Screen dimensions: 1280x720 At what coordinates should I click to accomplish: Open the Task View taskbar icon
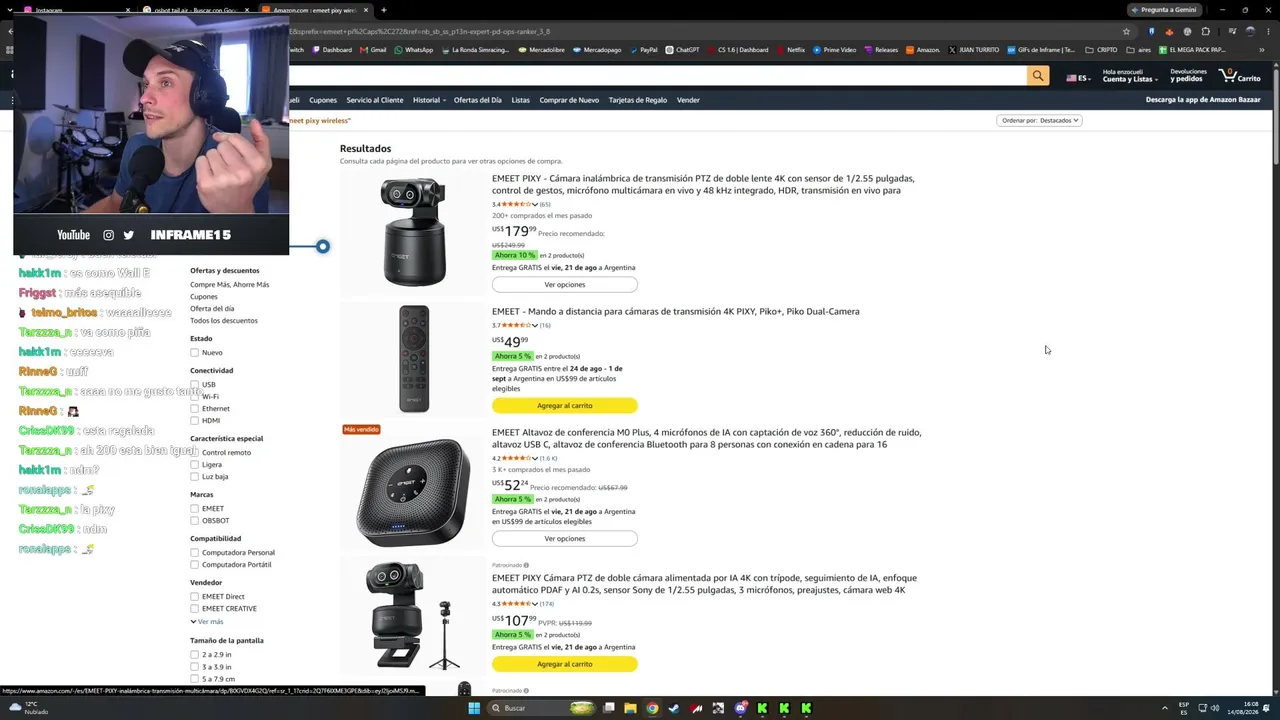tap(608, 708)
